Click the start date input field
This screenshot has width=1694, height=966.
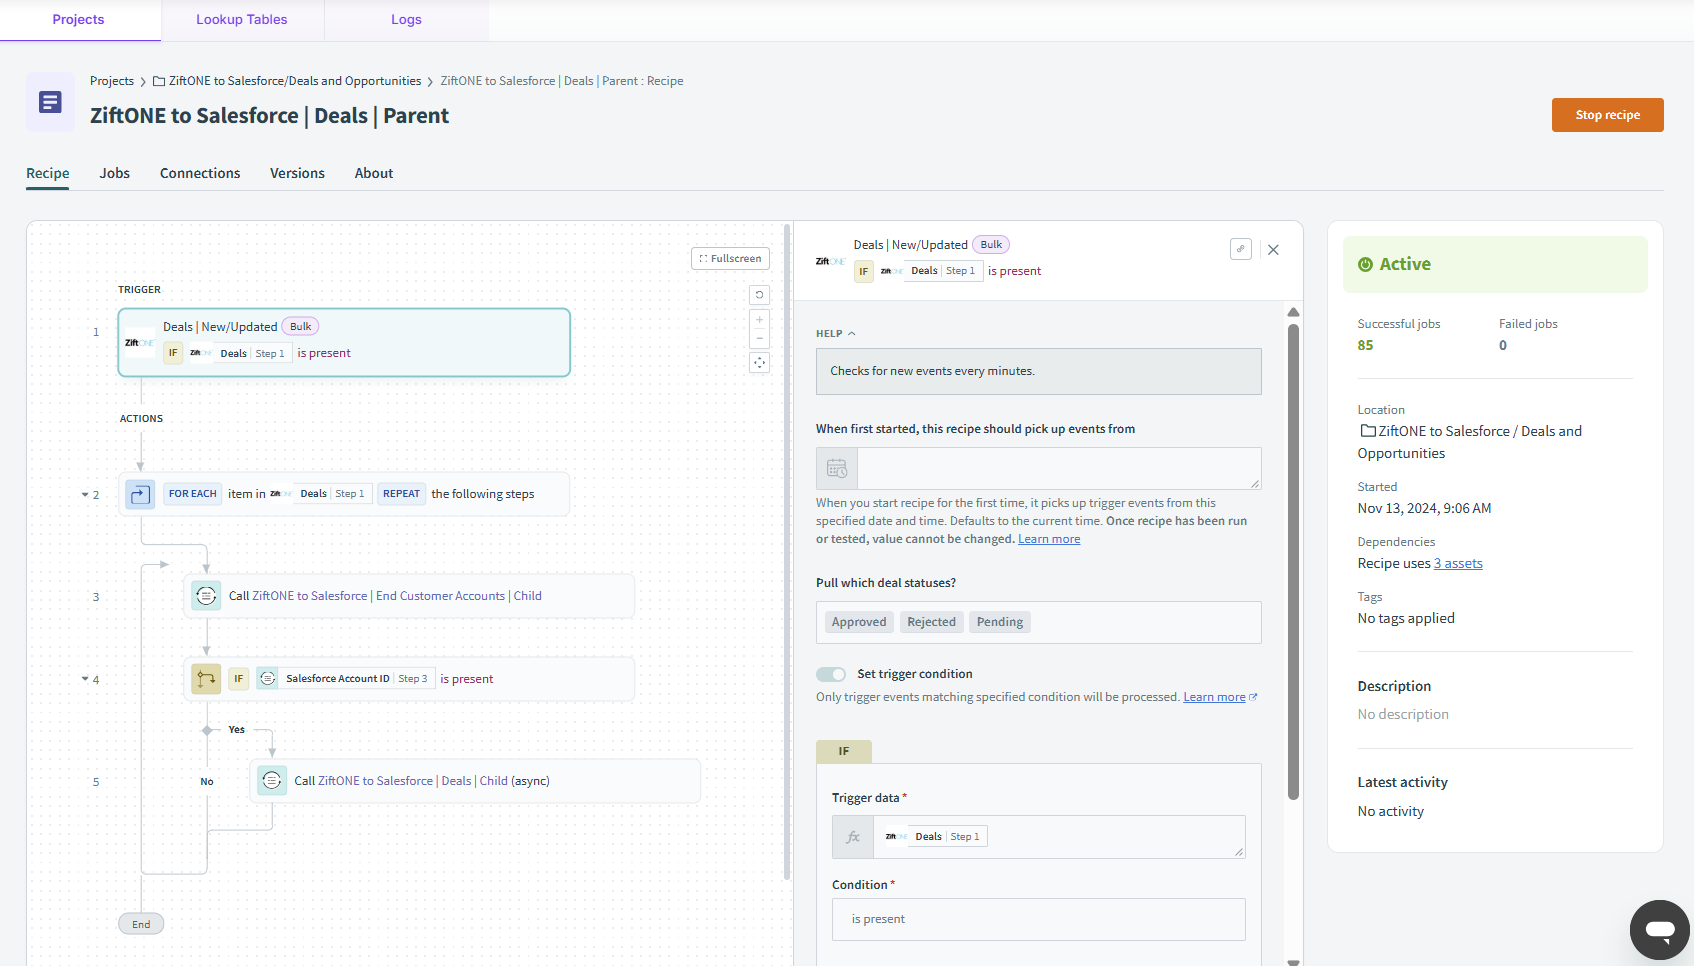pyautogui.click(x=1059, y=468)
